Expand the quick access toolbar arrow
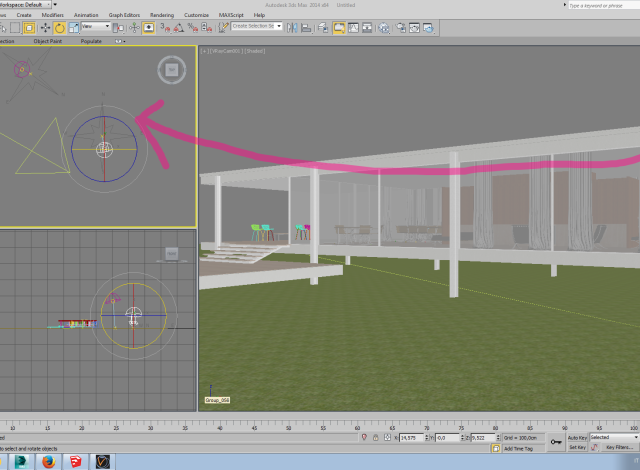This screenshot has width=640, height=470. (55, 4)
